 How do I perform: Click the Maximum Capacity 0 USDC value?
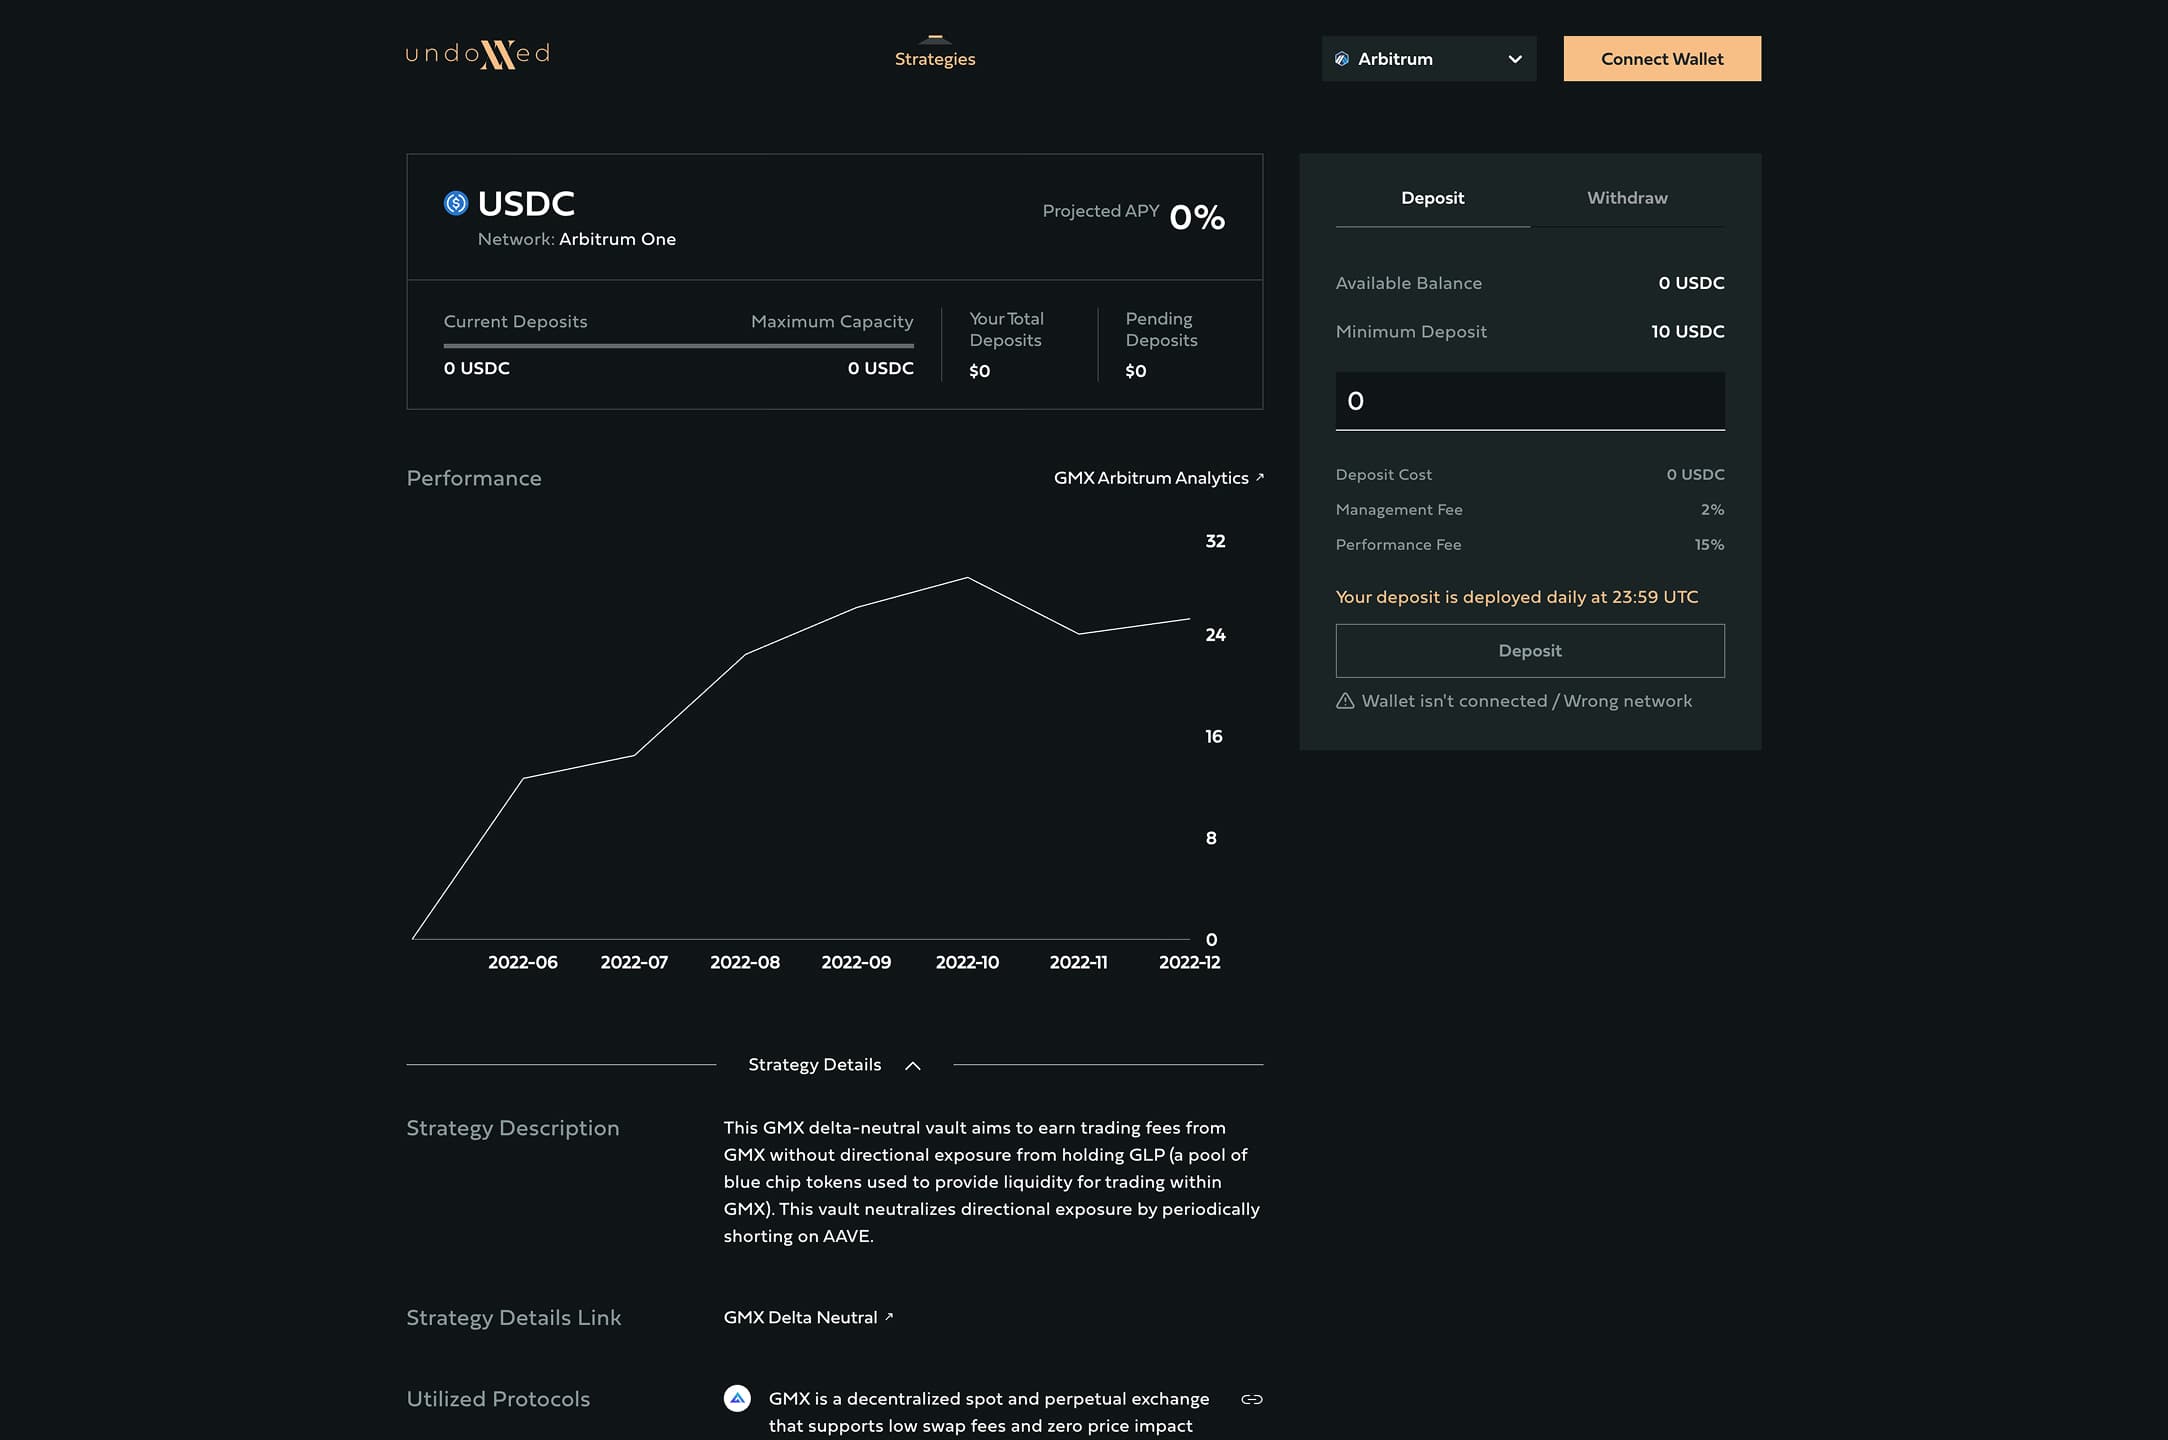click(881, 368)
